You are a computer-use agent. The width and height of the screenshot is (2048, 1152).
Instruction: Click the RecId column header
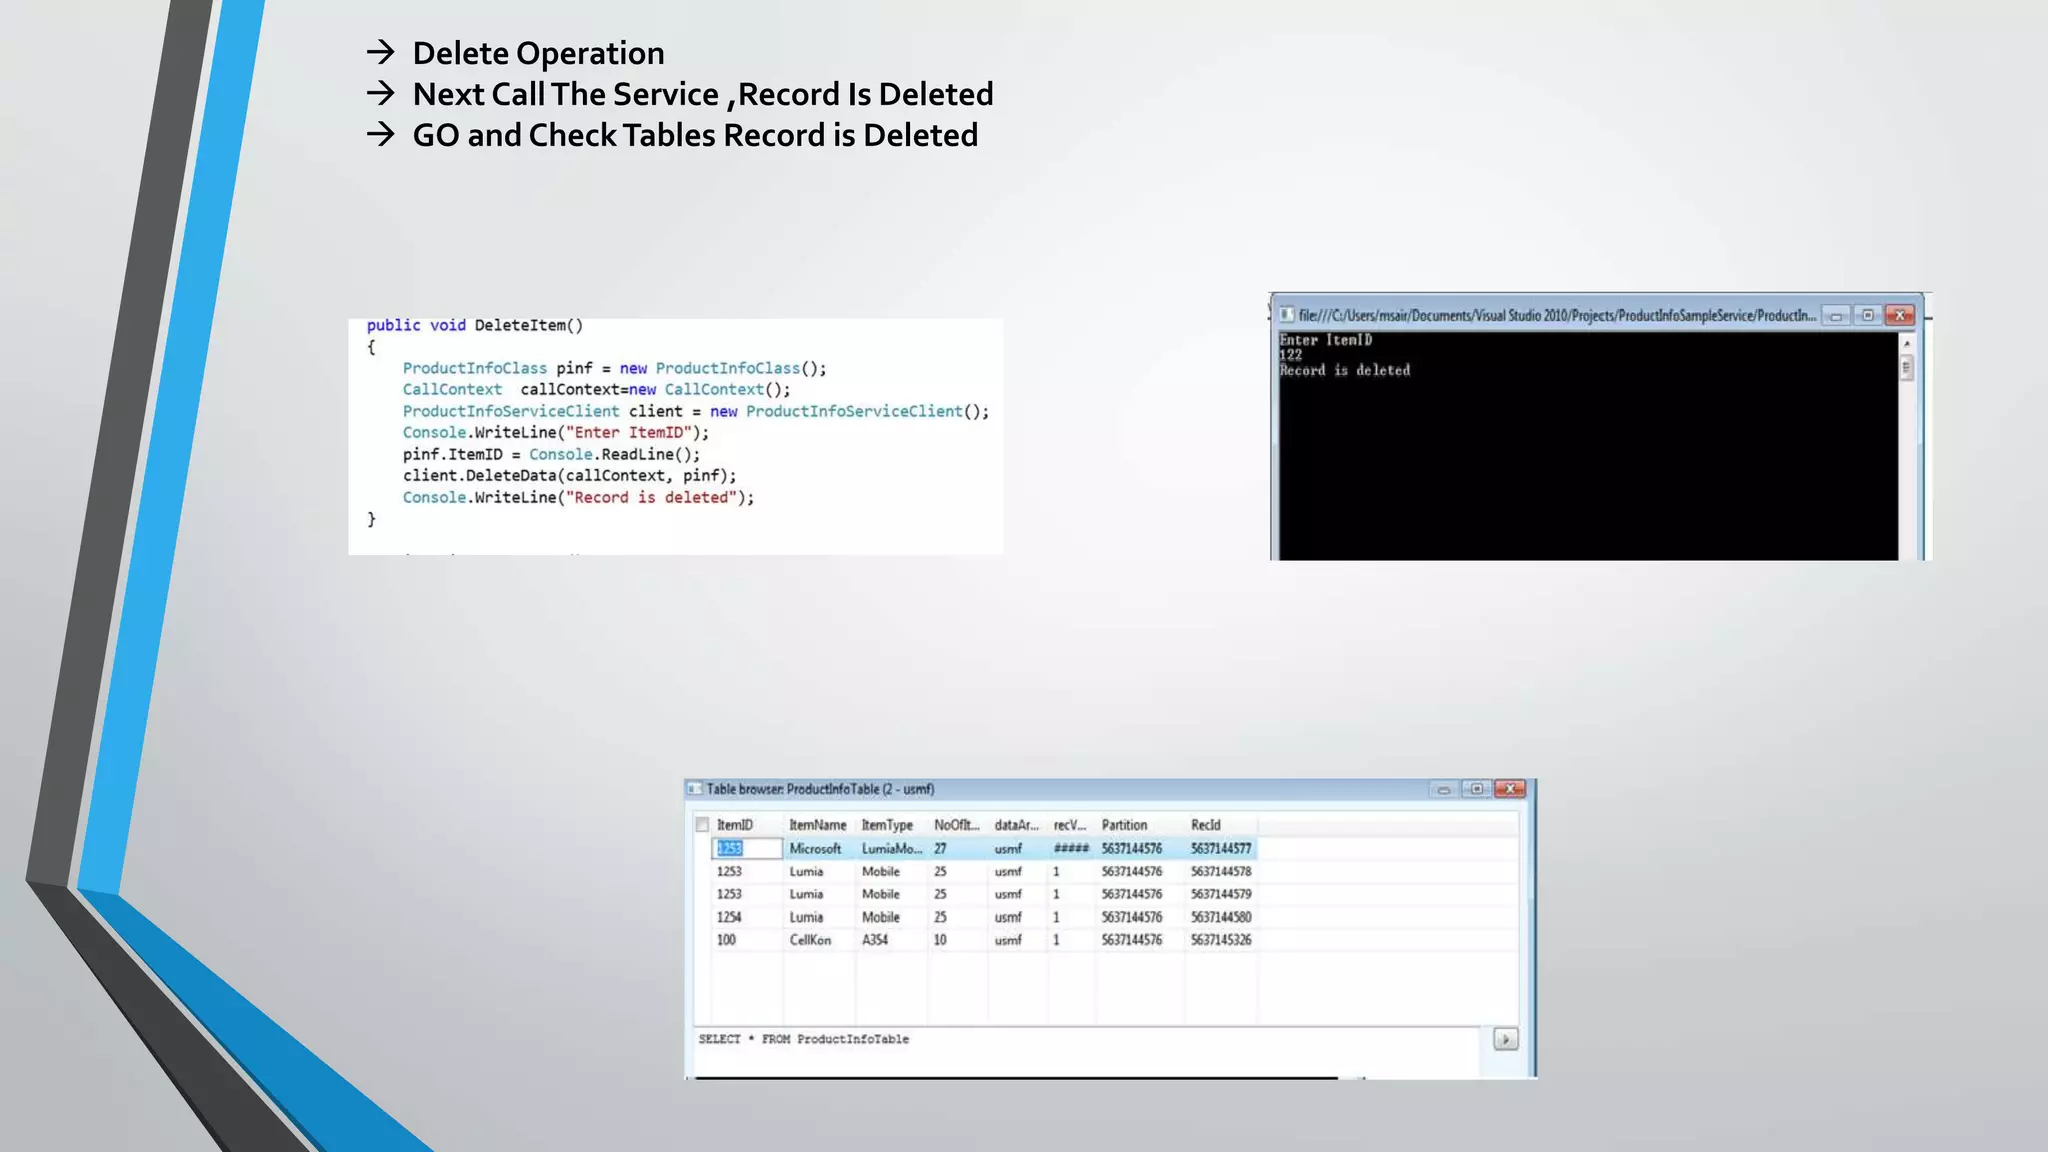coord(1206,825)
